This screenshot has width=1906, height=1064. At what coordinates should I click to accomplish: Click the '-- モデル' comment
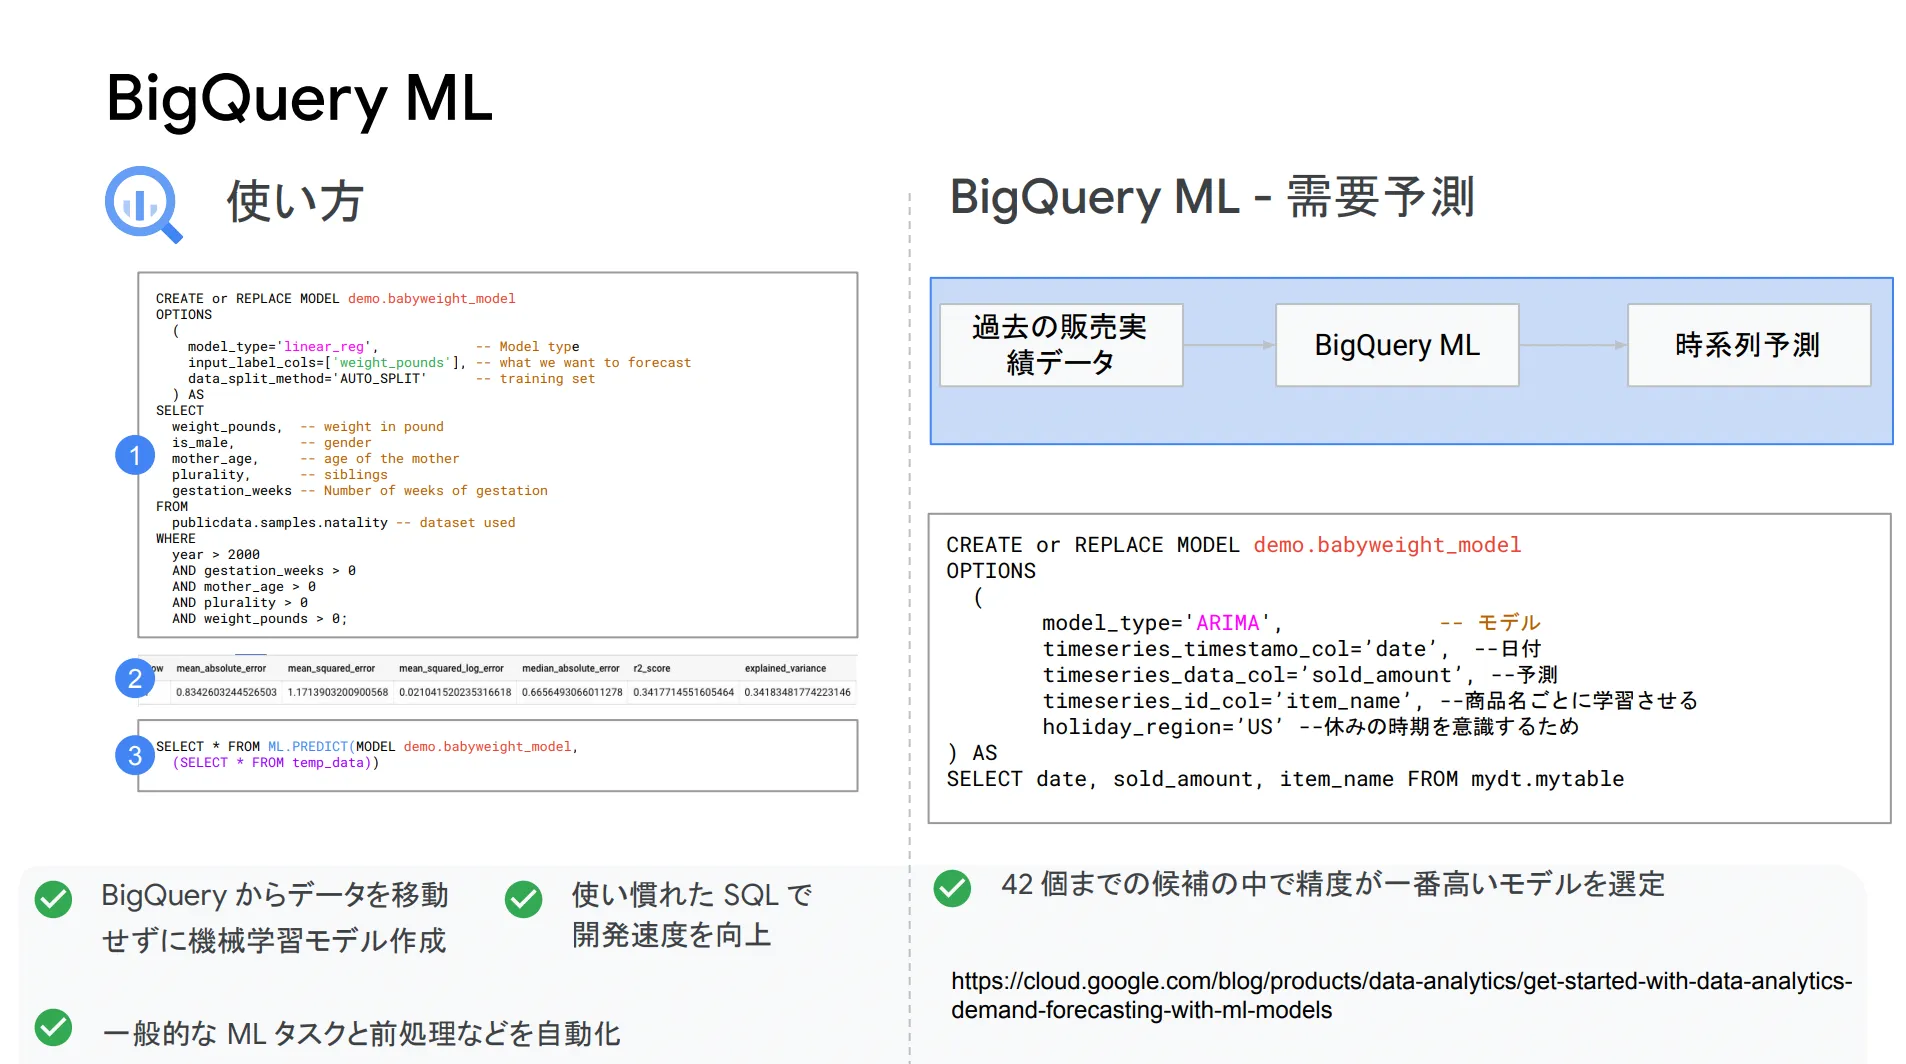click(x=1490, y=623)
